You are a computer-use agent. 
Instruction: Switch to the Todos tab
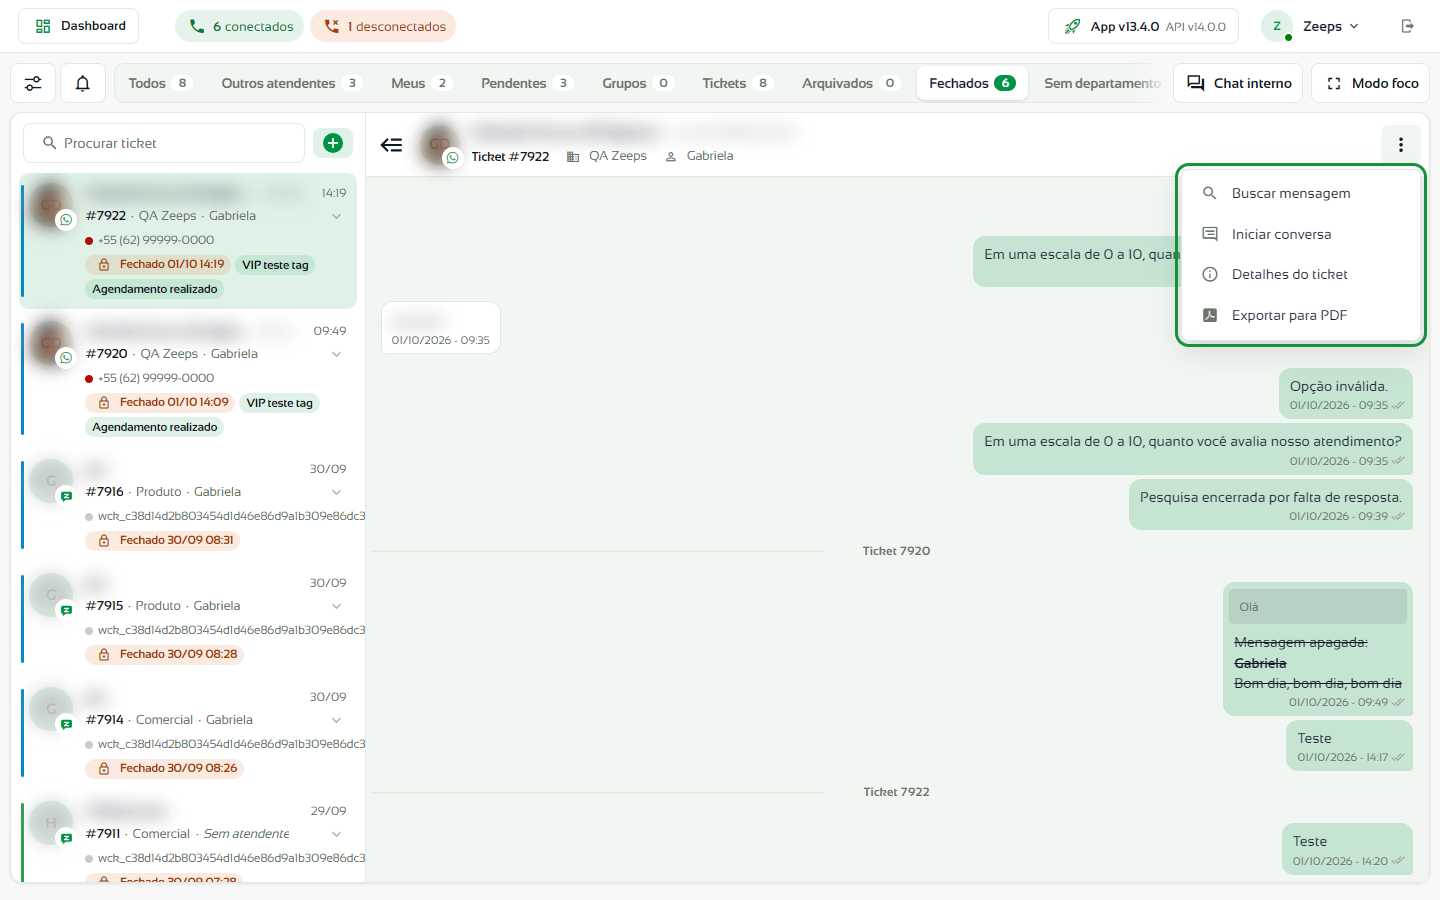[x=159, y=83]
